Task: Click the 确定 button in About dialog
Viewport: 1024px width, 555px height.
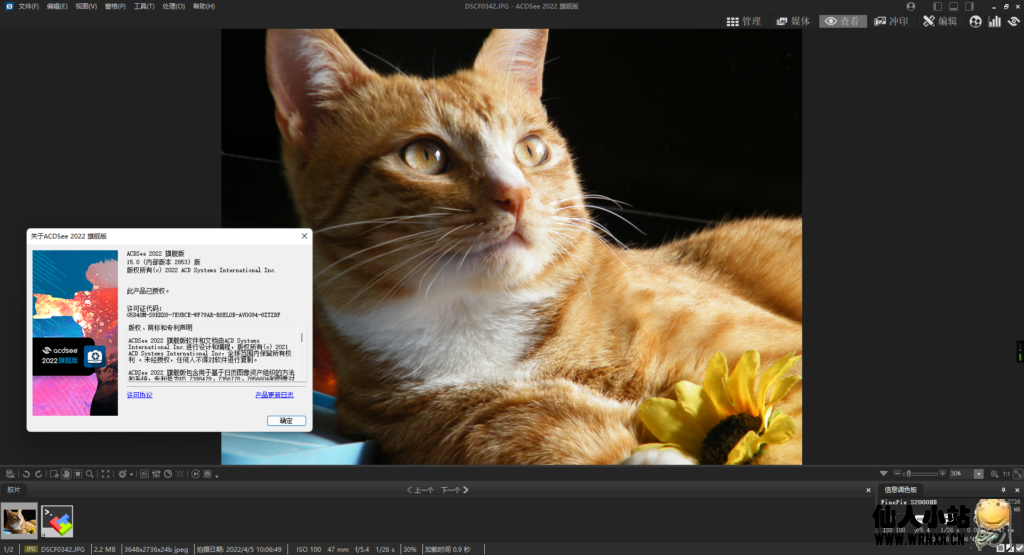Action: point(286,420)
